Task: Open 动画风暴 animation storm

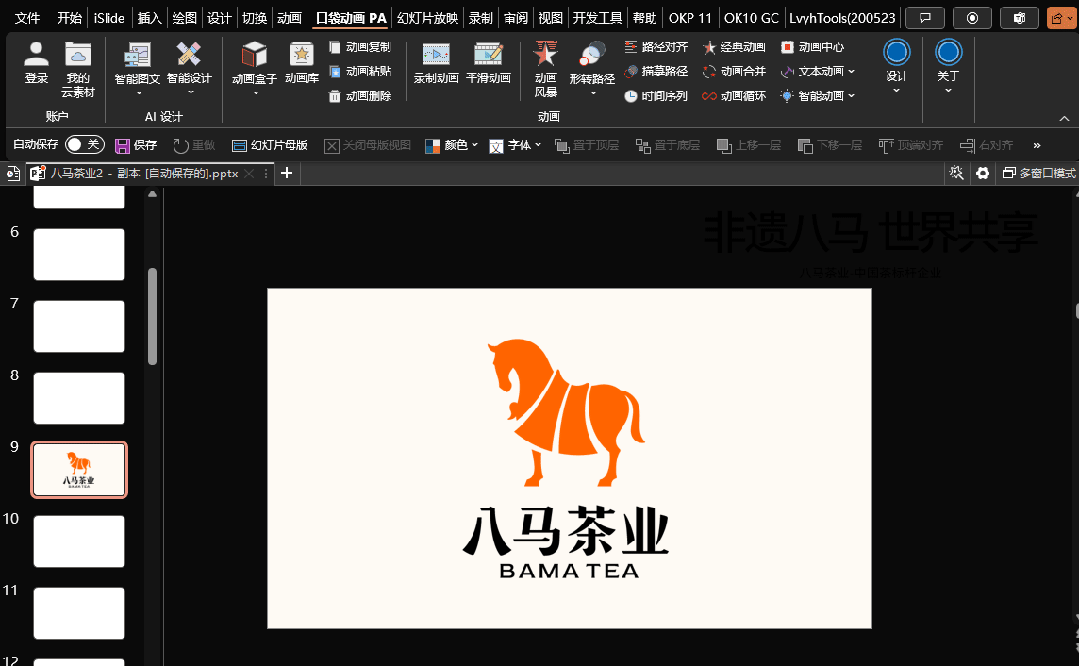Action: pyautogui.click(x=546, y=69)
